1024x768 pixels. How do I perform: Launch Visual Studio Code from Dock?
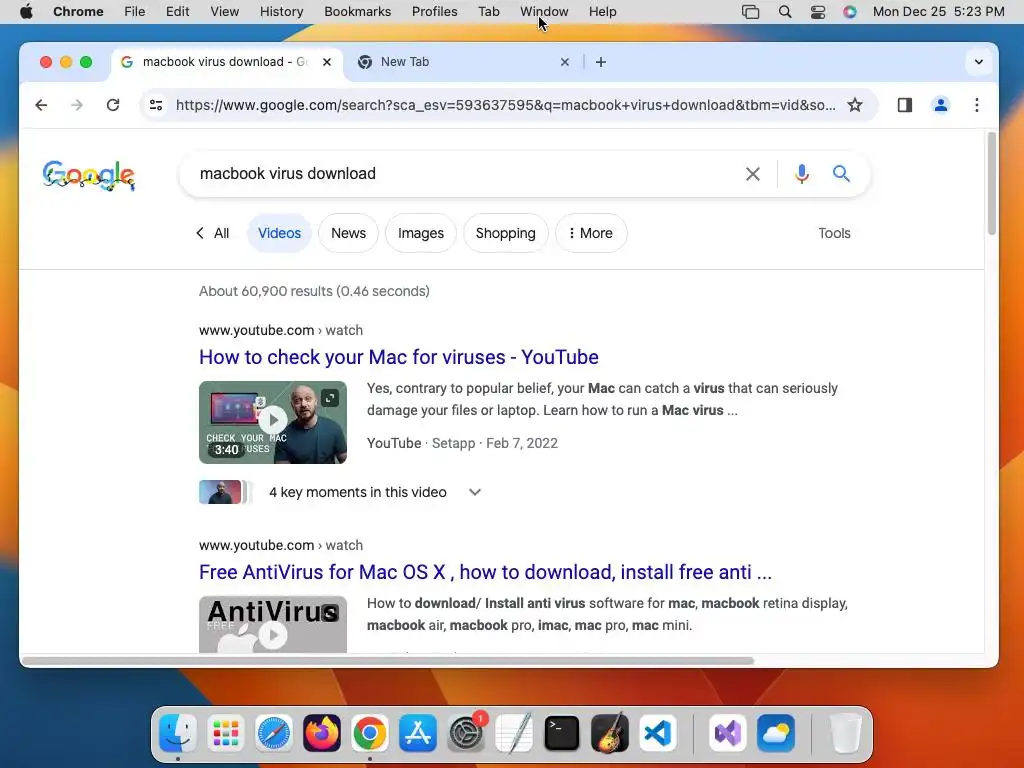pyautogui.click(x=658, y=733)
